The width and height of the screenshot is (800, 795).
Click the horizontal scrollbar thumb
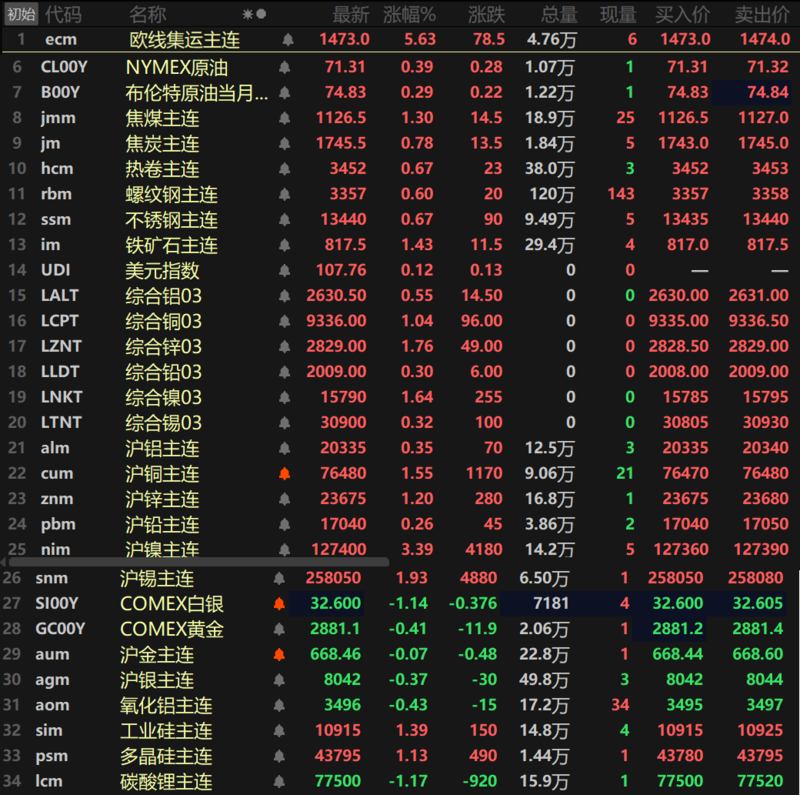tap(199, 562)
